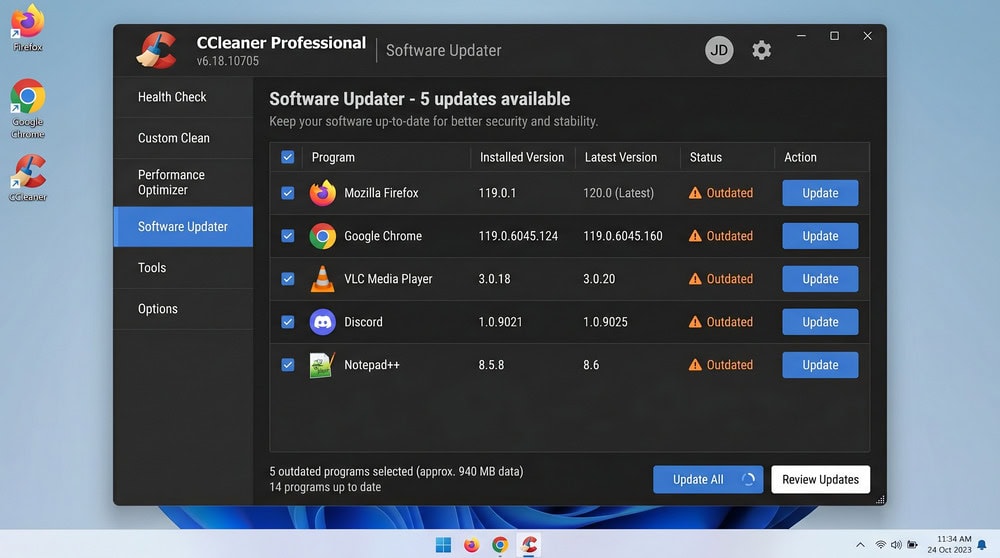This screenshot has width=1000, height=558.
Task: Uncheck the Google Chrome checkbox
Action: [288, 236]
